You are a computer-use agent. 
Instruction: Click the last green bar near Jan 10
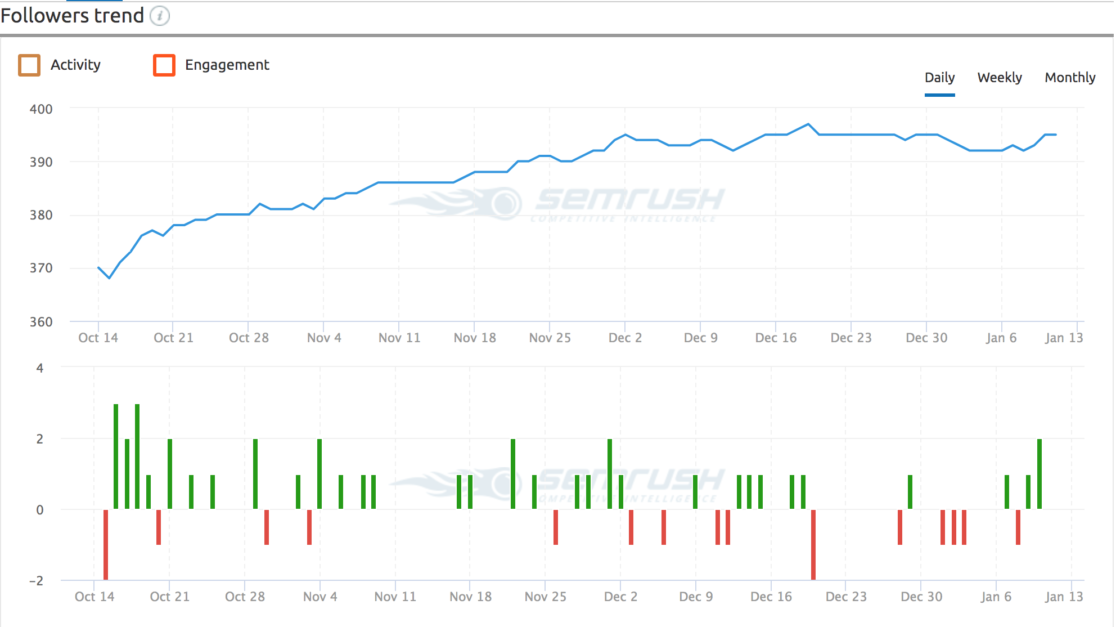[x=1040, y=474]
